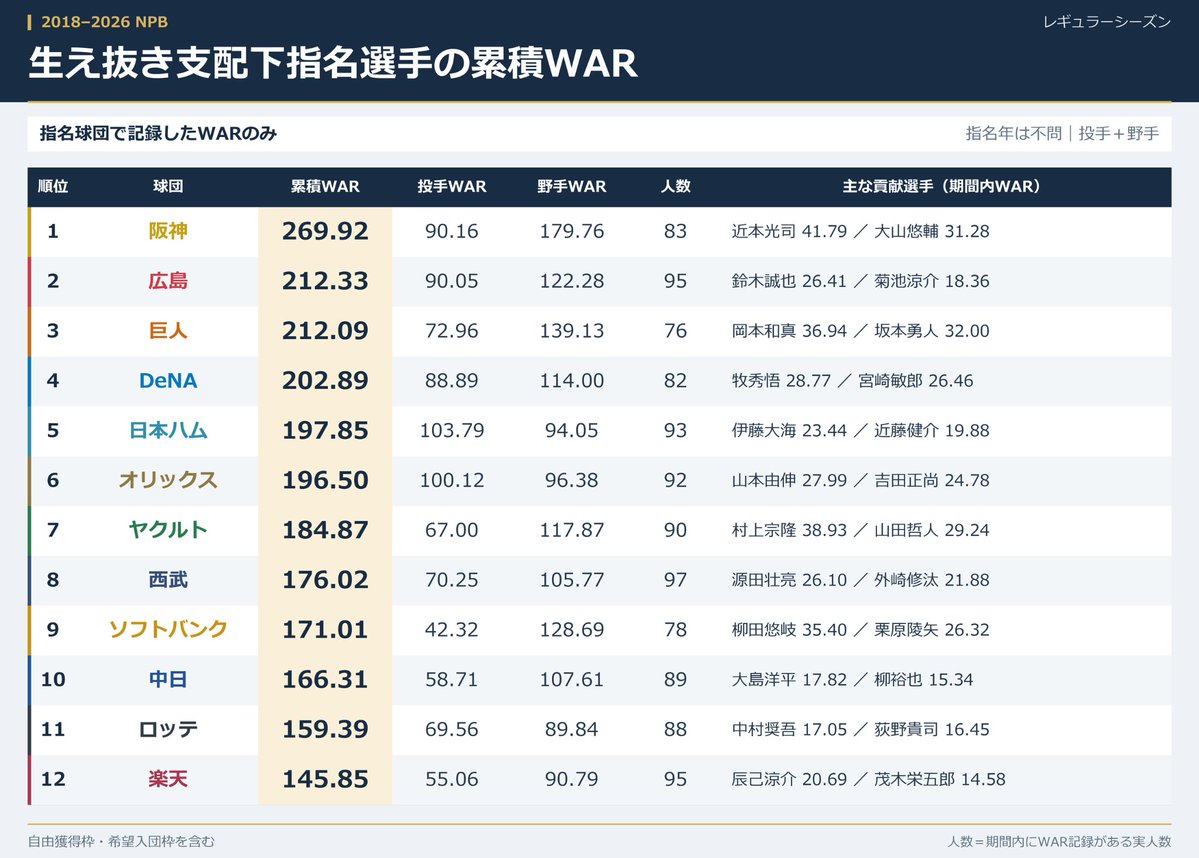Click cumulative WAR value 171.01
The width and height of the screenshot is (1199, 858).
tap(325, 629)
